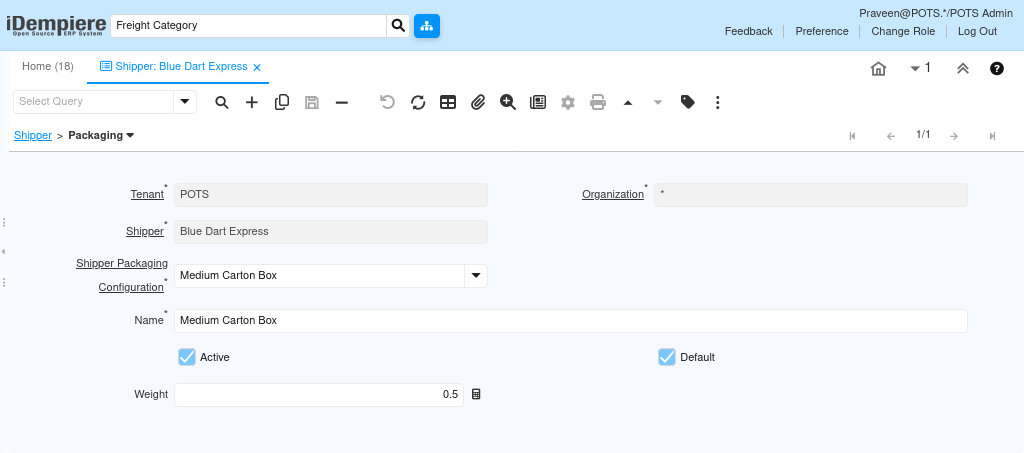This screenshot has width=1024, height=453.
Task: Create a new record with plus icon
Action: tap(252, 102)
